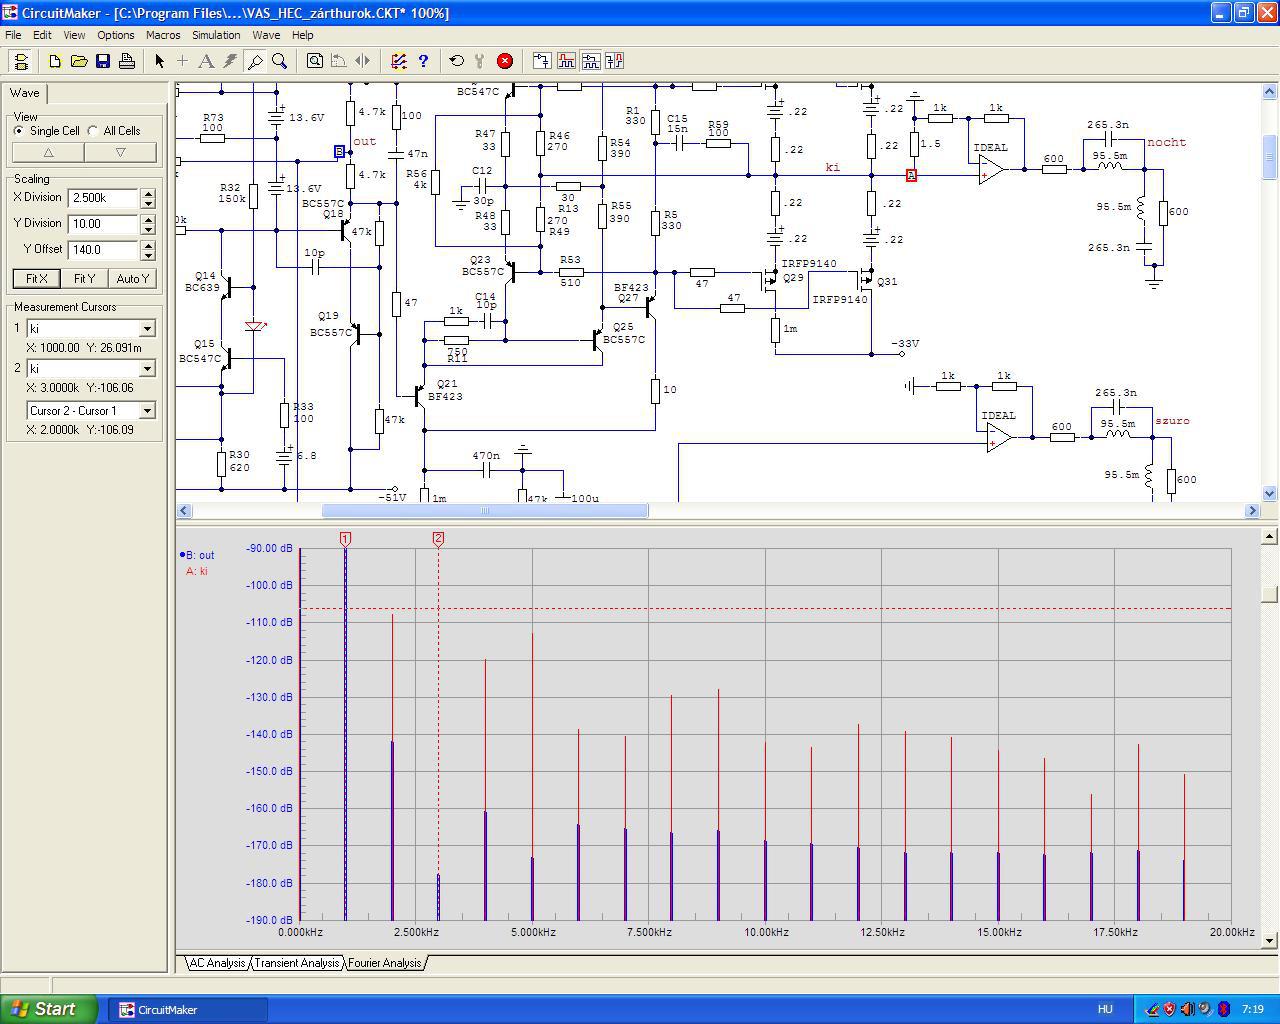Click the Fit Y button

84,279
